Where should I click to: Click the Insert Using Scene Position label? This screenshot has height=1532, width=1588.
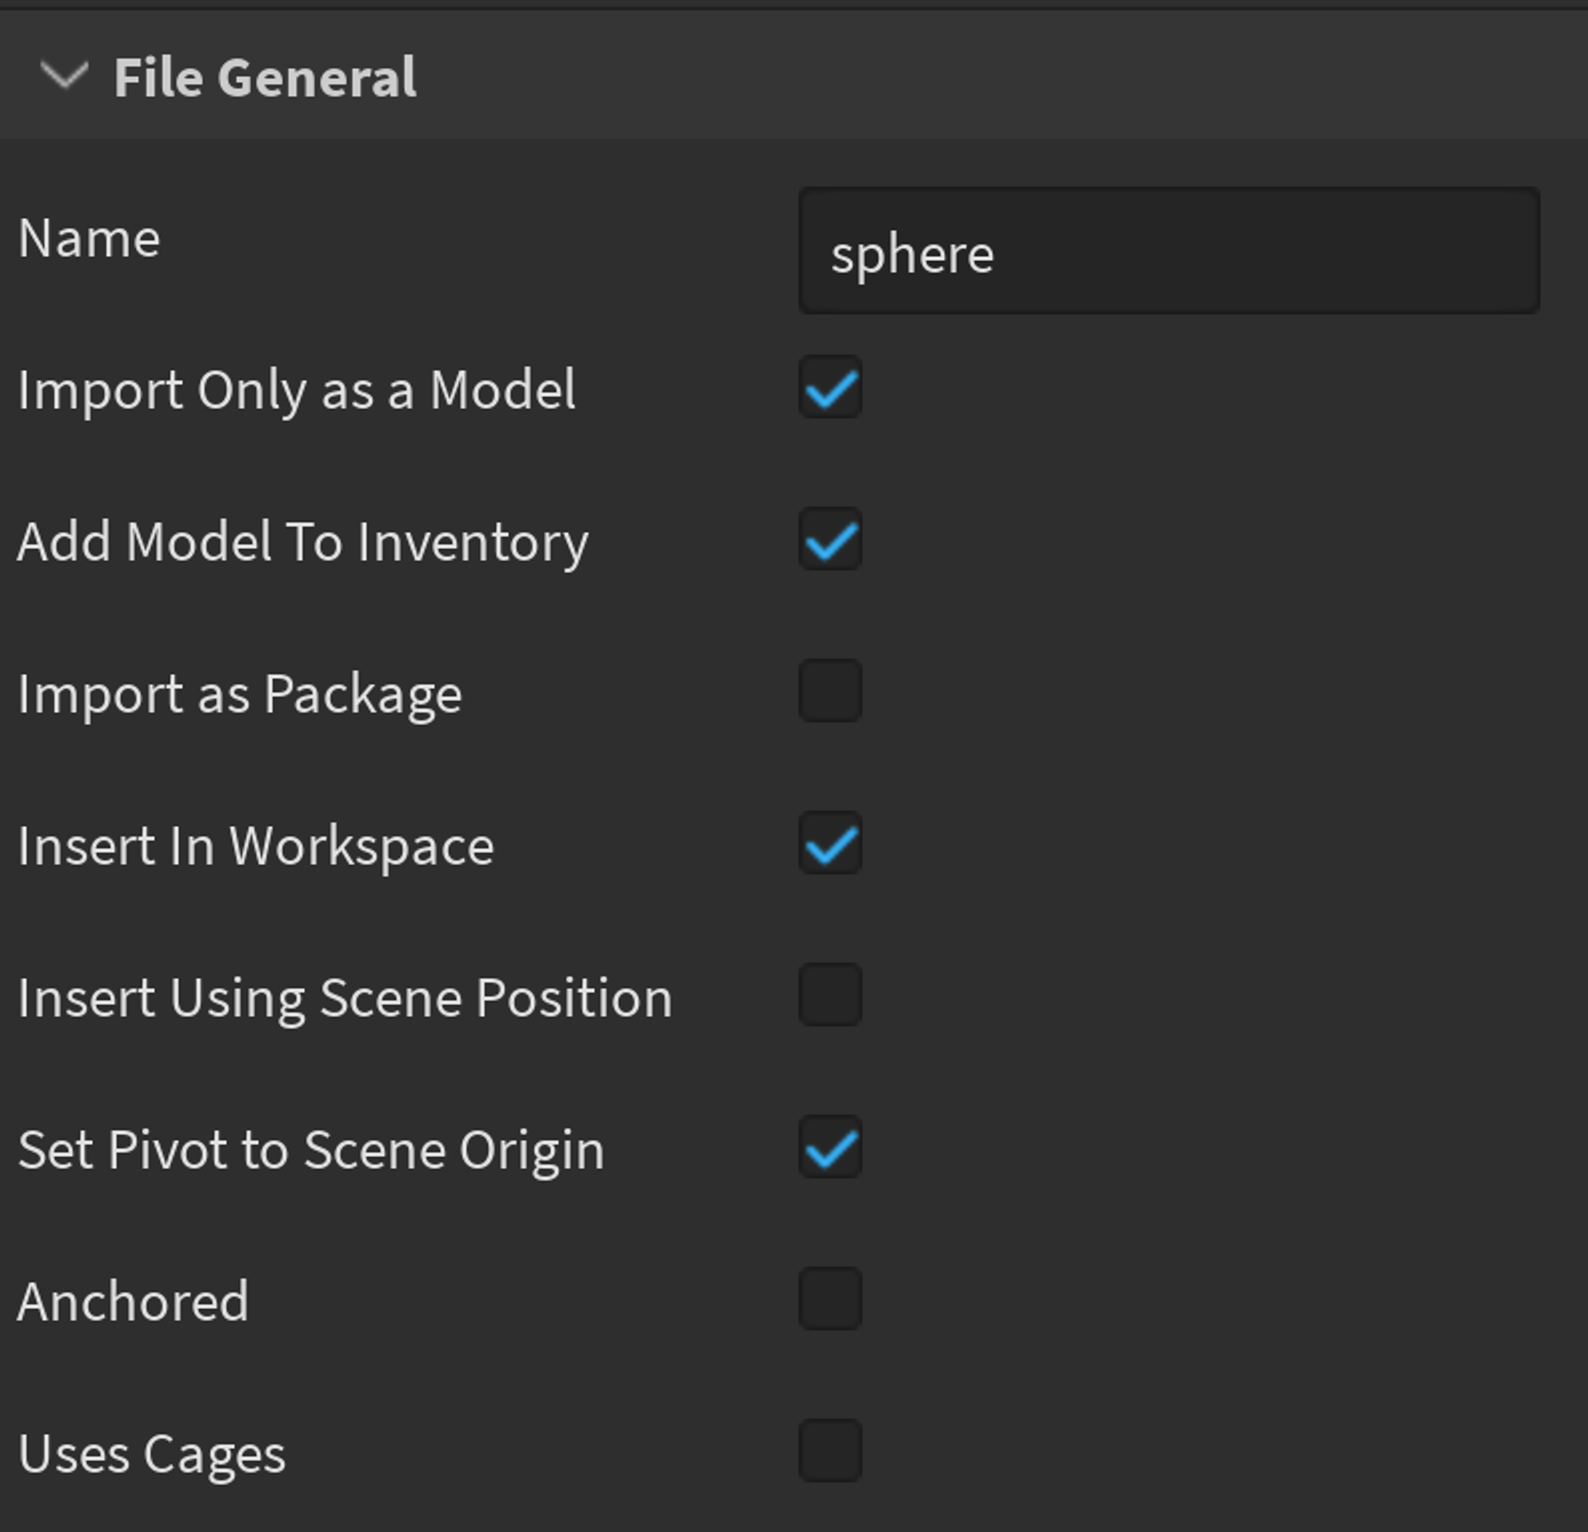click(345, 999)
